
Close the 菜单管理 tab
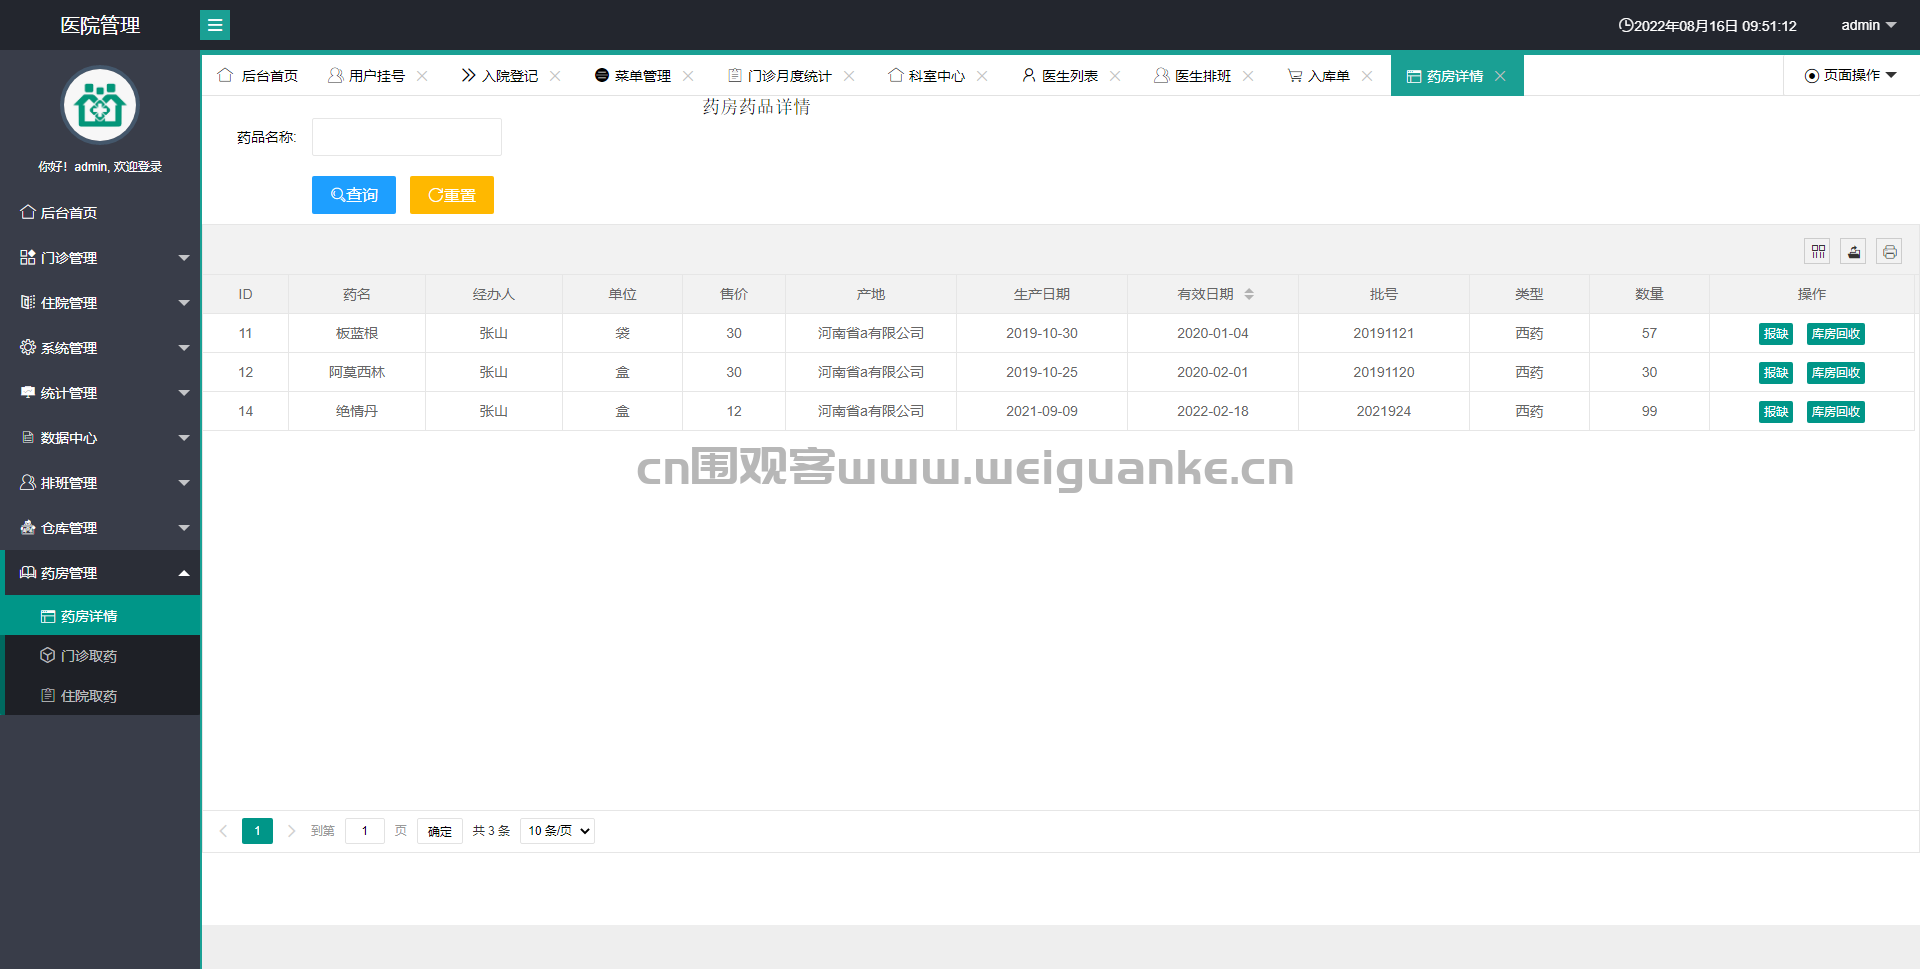tap(688, 76)
